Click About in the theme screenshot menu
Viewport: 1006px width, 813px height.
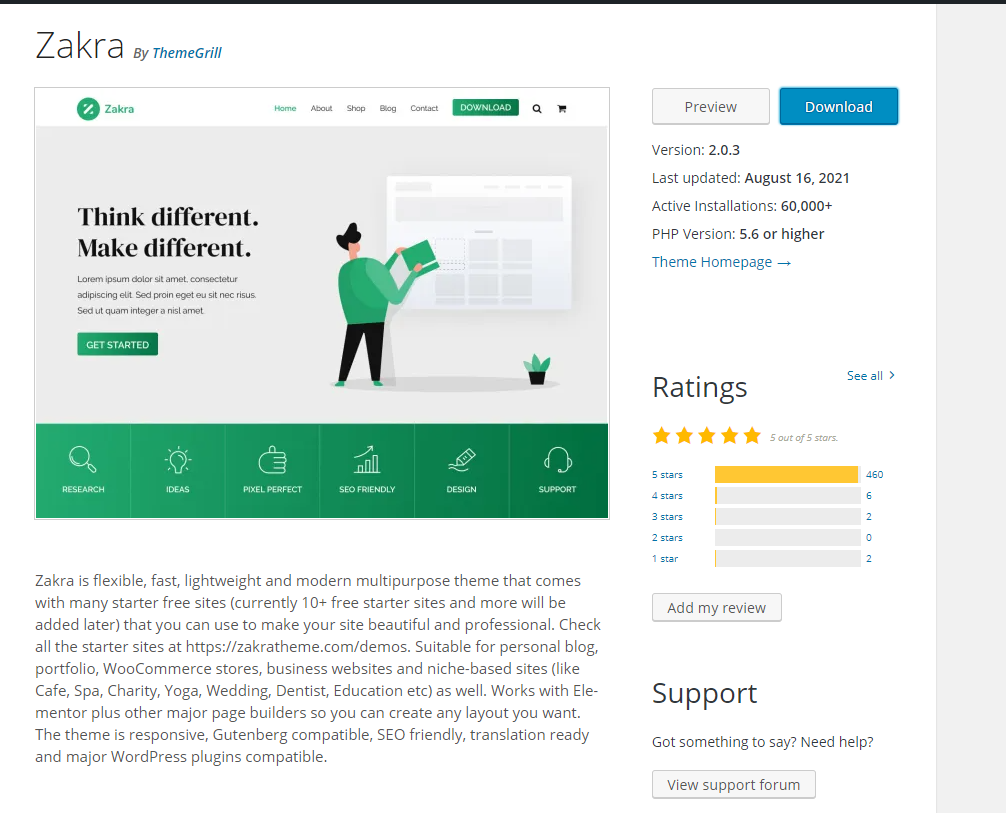[x=321, y=108]
